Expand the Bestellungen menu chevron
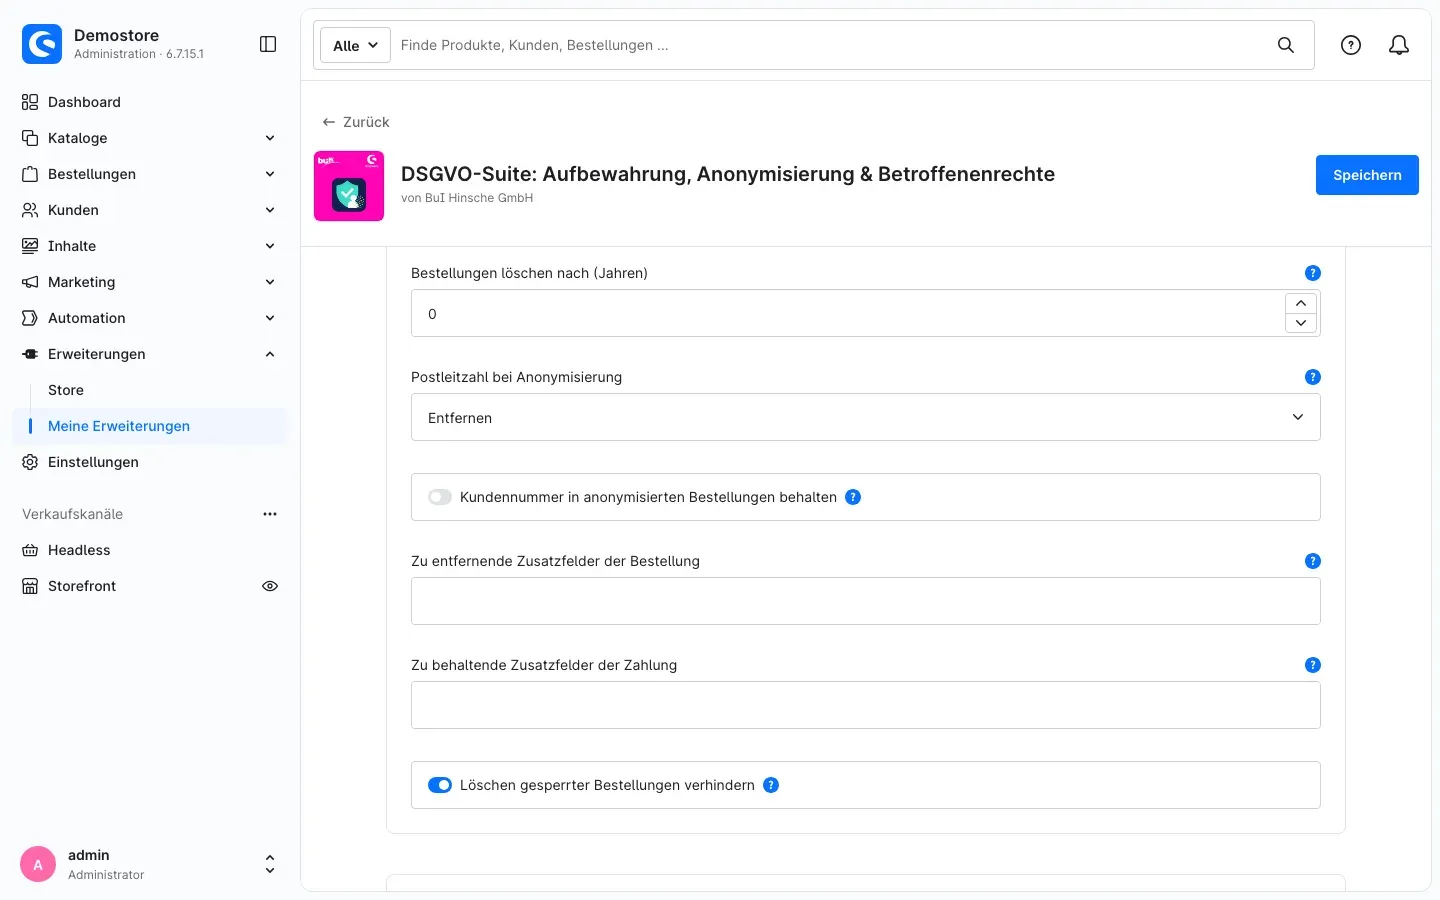This screenshot has width=1440, height=900. coord(270,174)
